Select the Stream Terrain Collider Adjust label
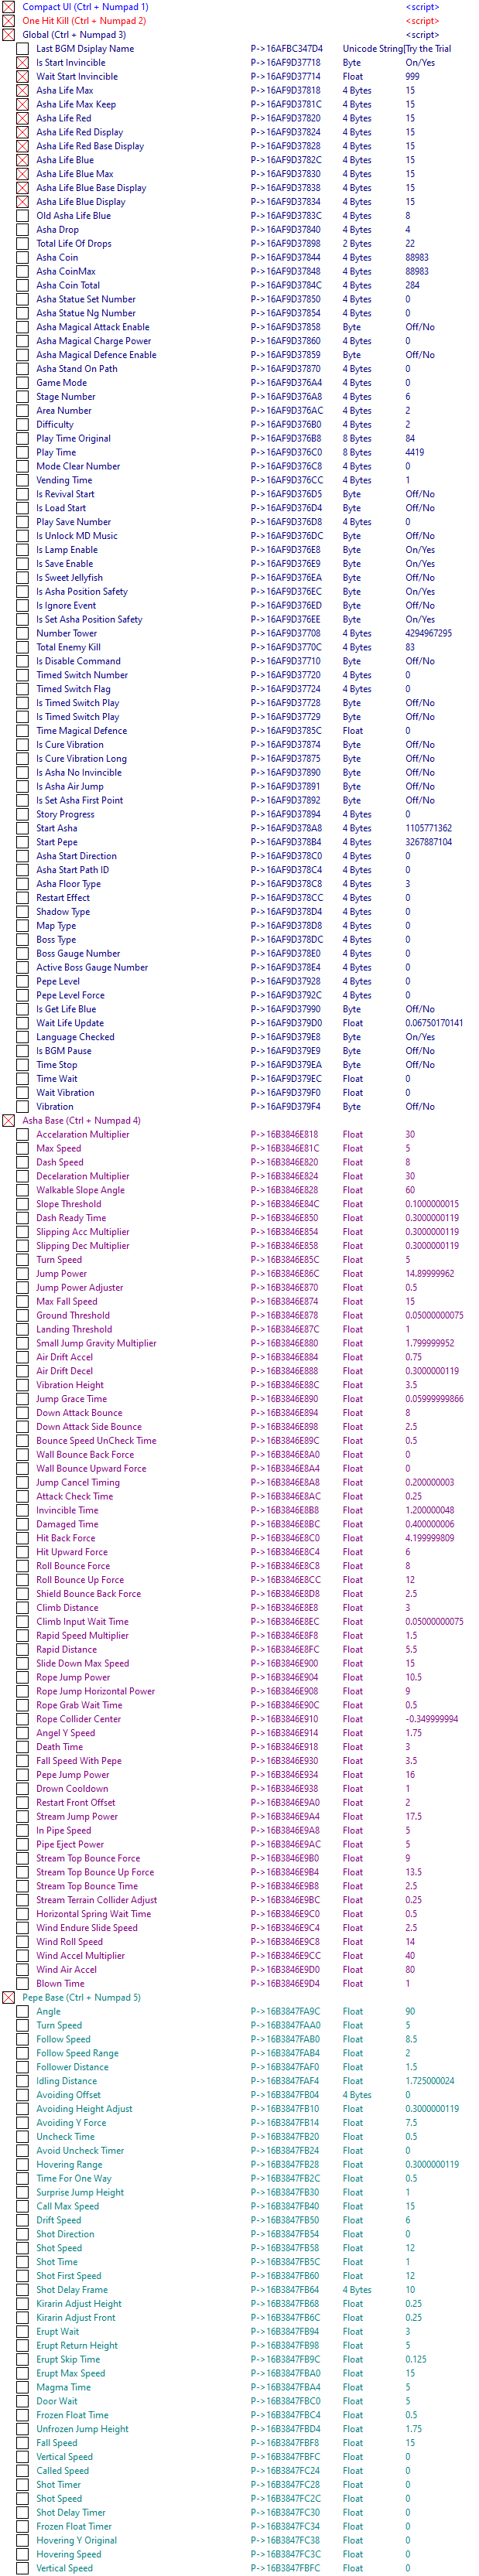This screenshot has height=2576, width=479. pos(96,1900)
